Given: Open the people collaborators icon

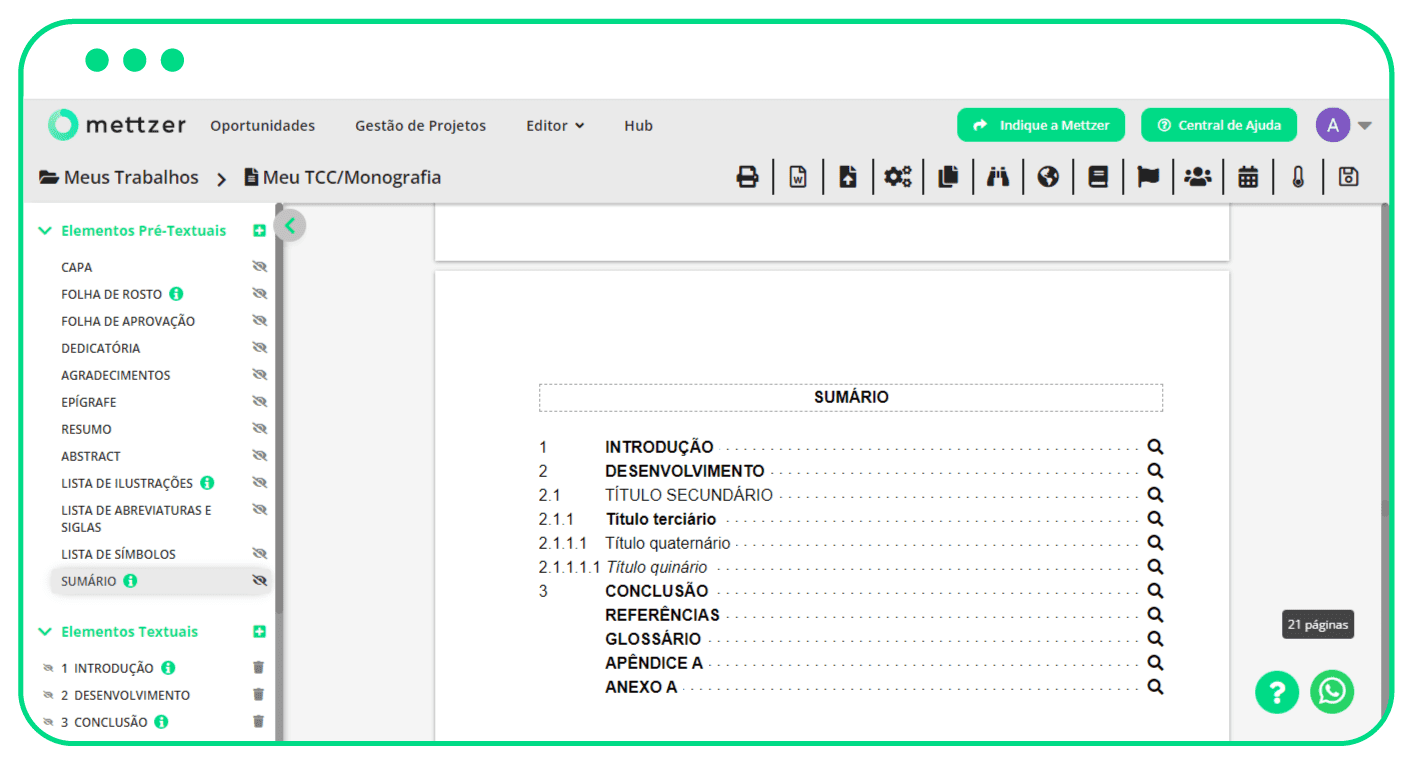Looking at the screenshot, I should coord(1198,177).
